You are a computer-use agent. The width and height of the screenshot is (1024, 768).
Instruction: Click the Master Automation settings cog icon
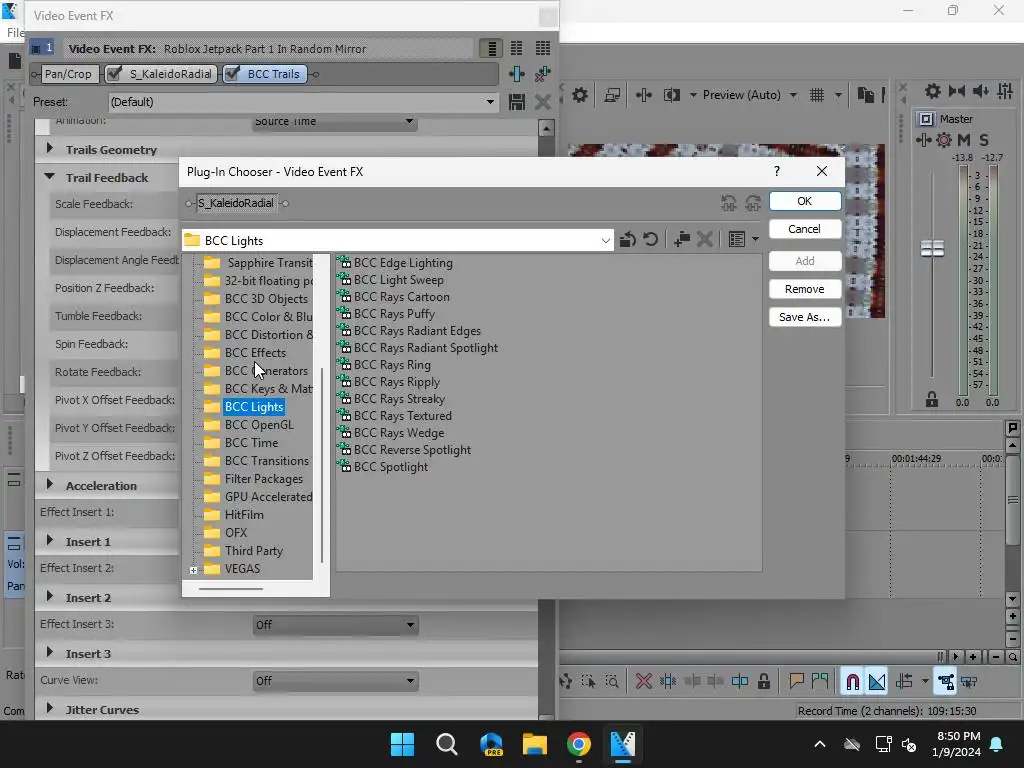click(944, 140)
